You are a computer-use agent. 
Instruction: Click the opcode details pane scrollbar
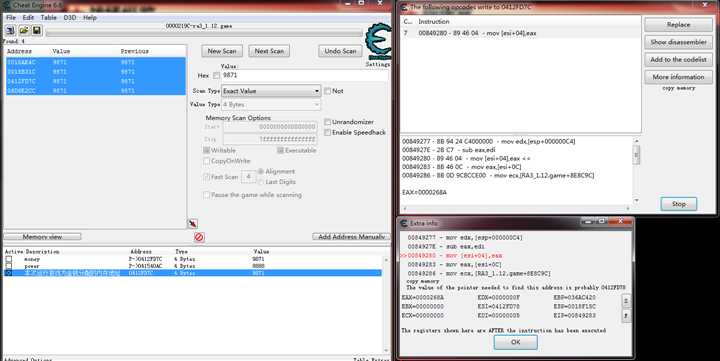click(x=636, y=170)
